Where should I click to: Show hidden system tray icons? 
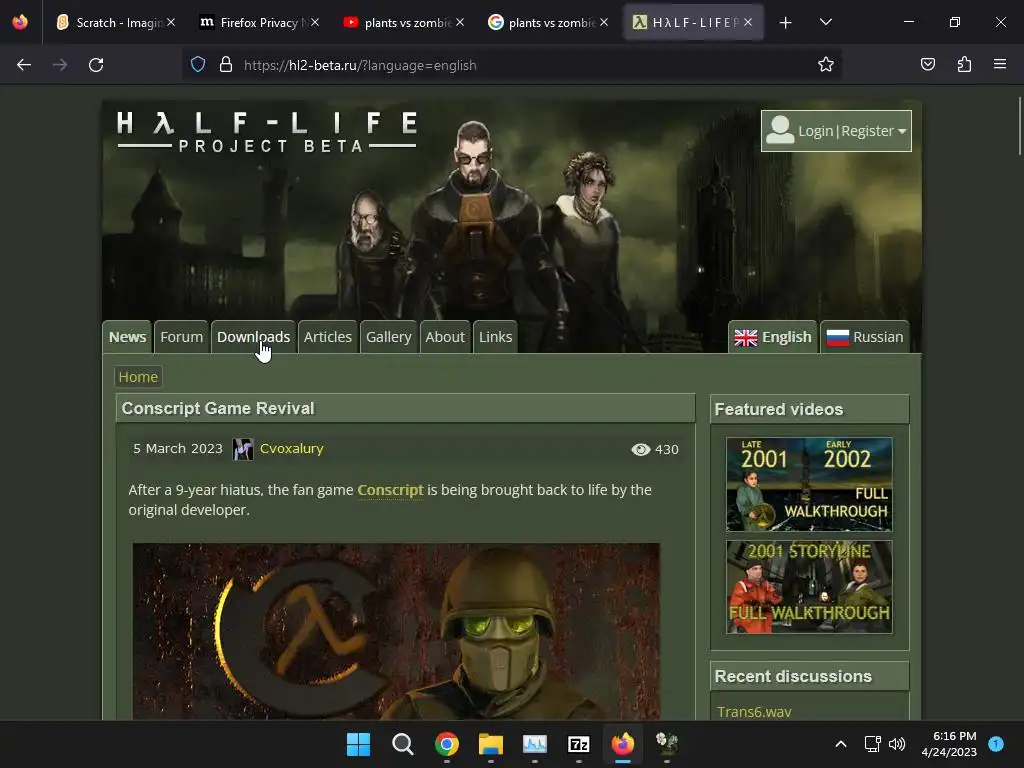click(x=840, y=744)
